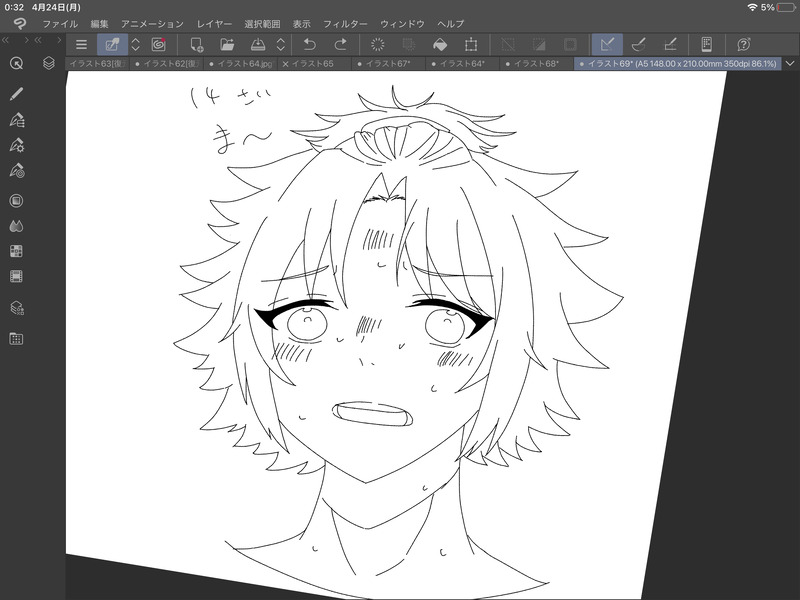Switch to the イラスト67* tab
The height and width of the screenshot is (600, 800).
388,64
